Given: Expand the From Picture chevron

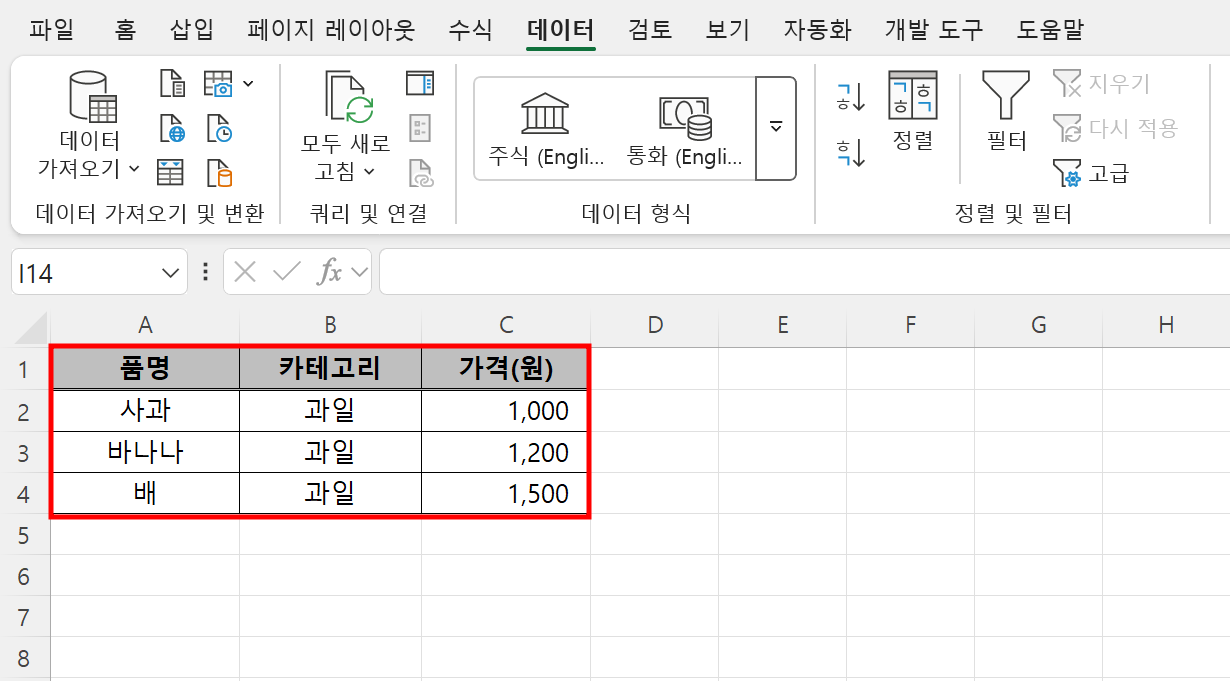Looking at the screenshot, I should [247, 84].
